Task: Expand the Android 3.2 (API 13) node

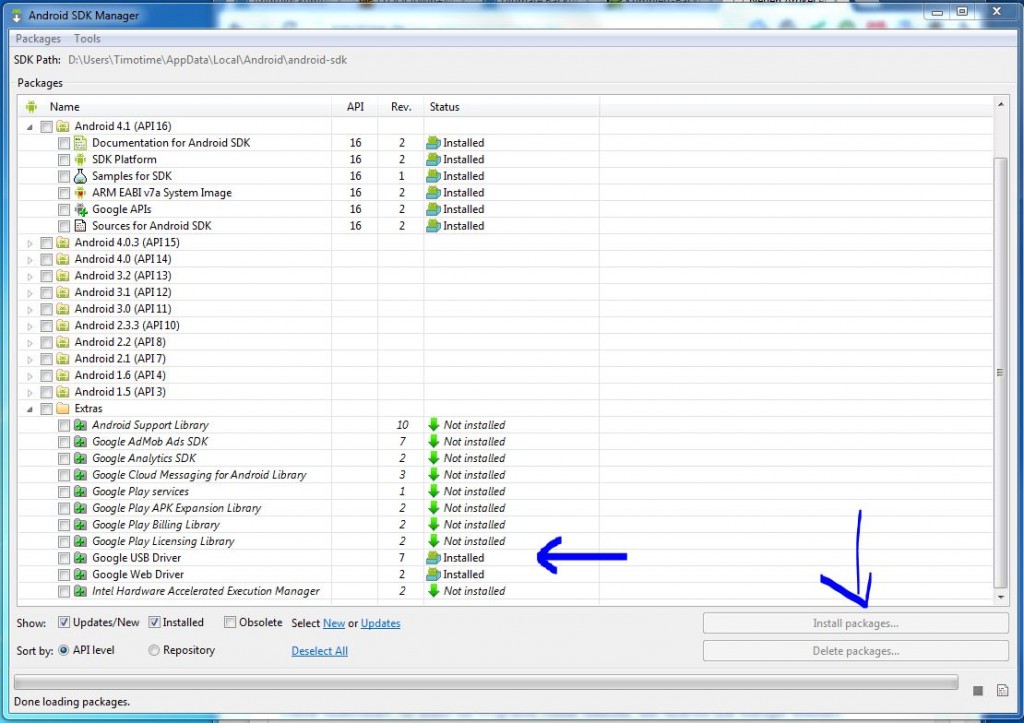Action: 29,276
